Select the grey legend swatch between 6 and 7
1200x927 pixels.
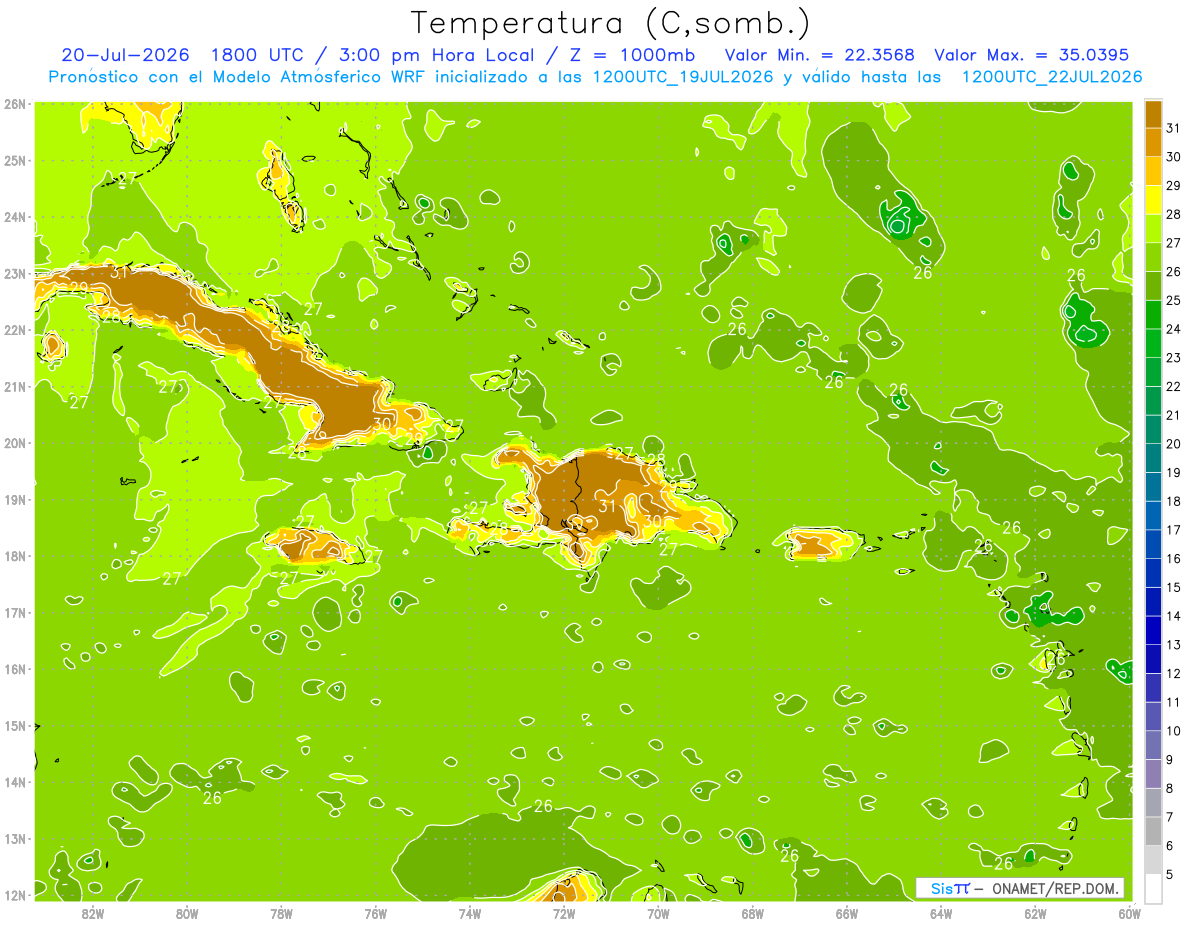[x=1153, y=831]
